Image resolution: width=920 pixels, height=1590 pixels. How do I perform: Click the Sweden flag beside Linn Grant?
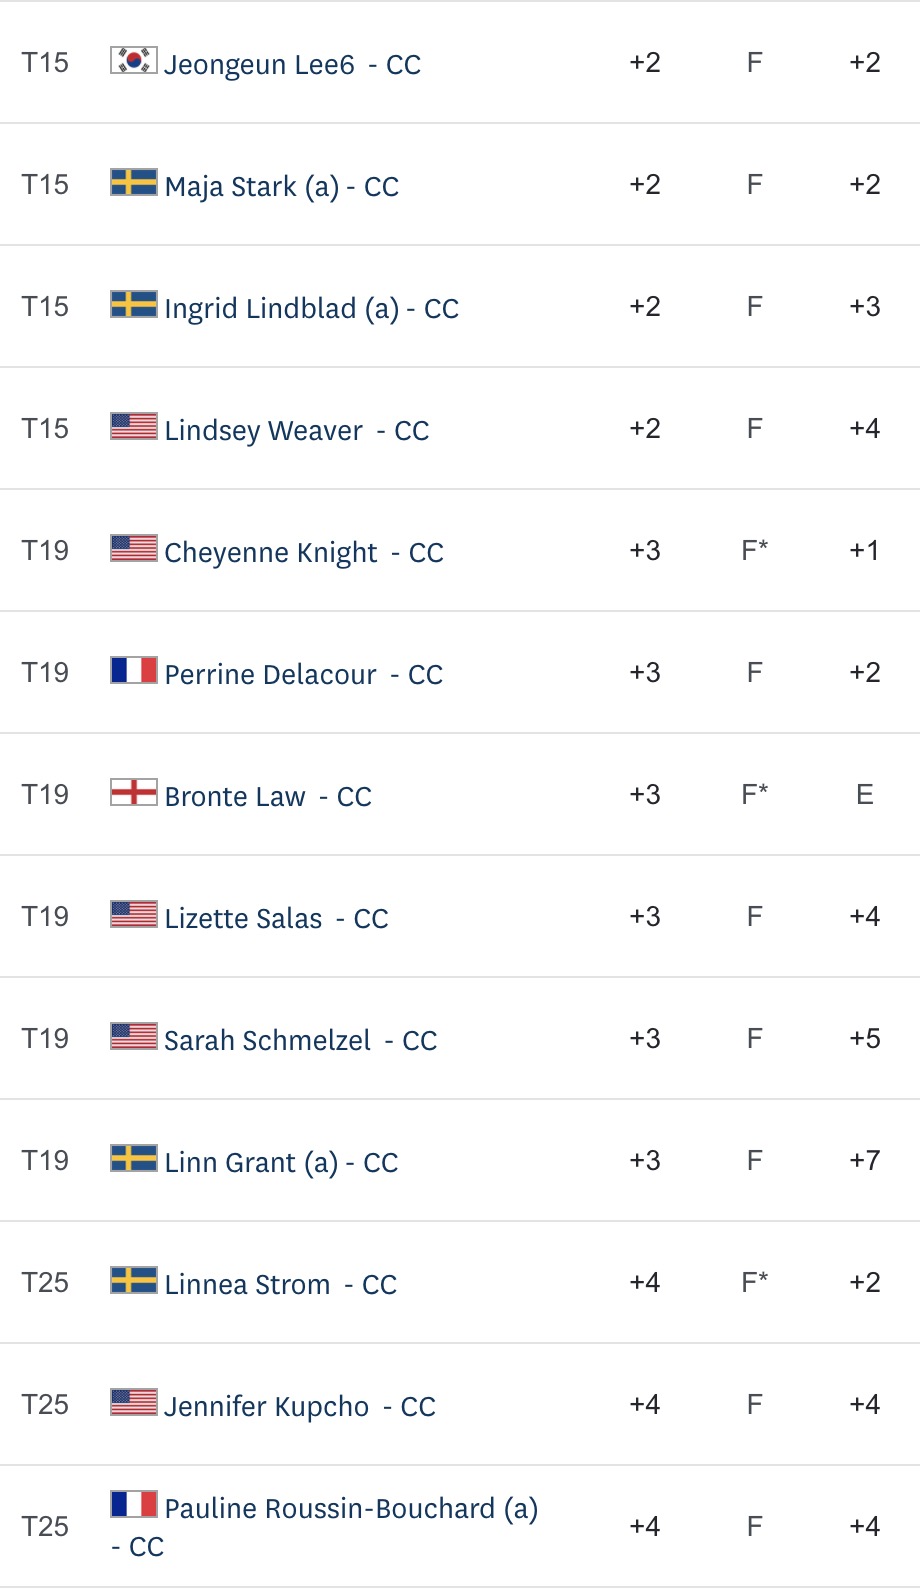(133, 1158)
